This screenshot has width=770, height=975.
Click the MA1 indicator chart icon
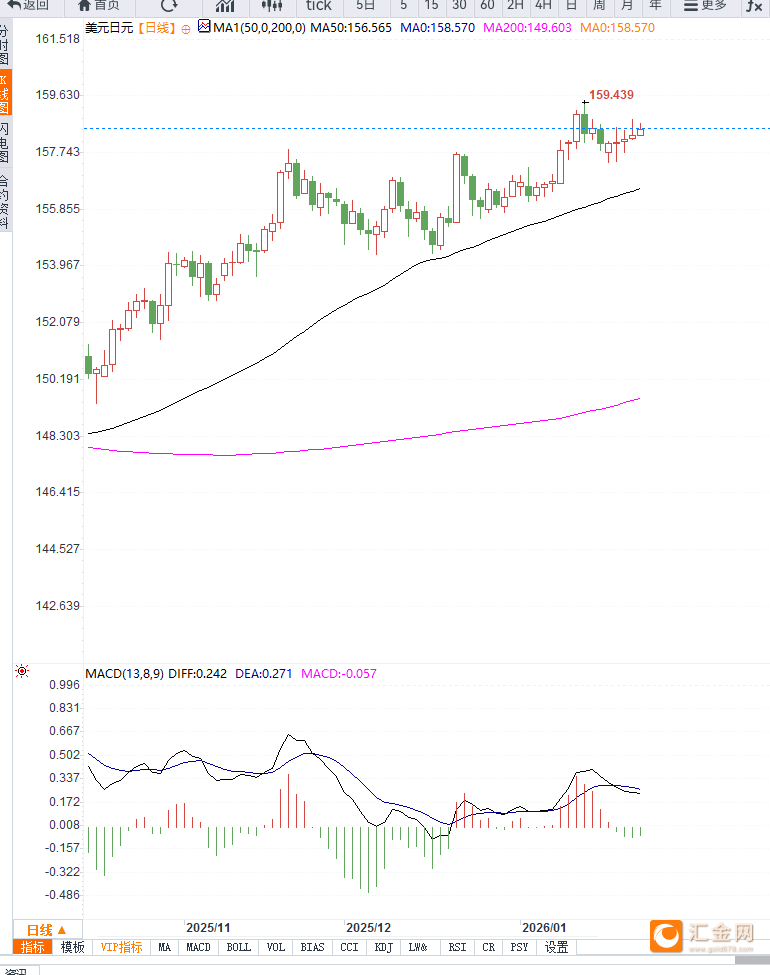pos(204,28)
